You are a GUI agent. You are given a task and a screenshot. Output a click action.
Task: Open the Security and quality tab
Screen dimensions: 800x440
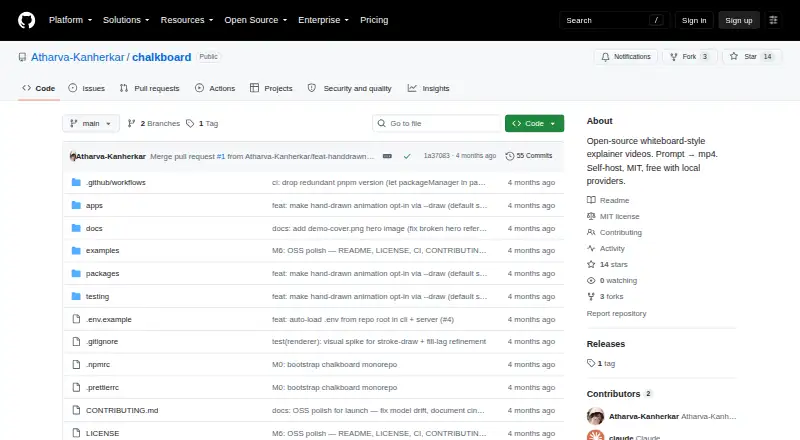(349, 88)
